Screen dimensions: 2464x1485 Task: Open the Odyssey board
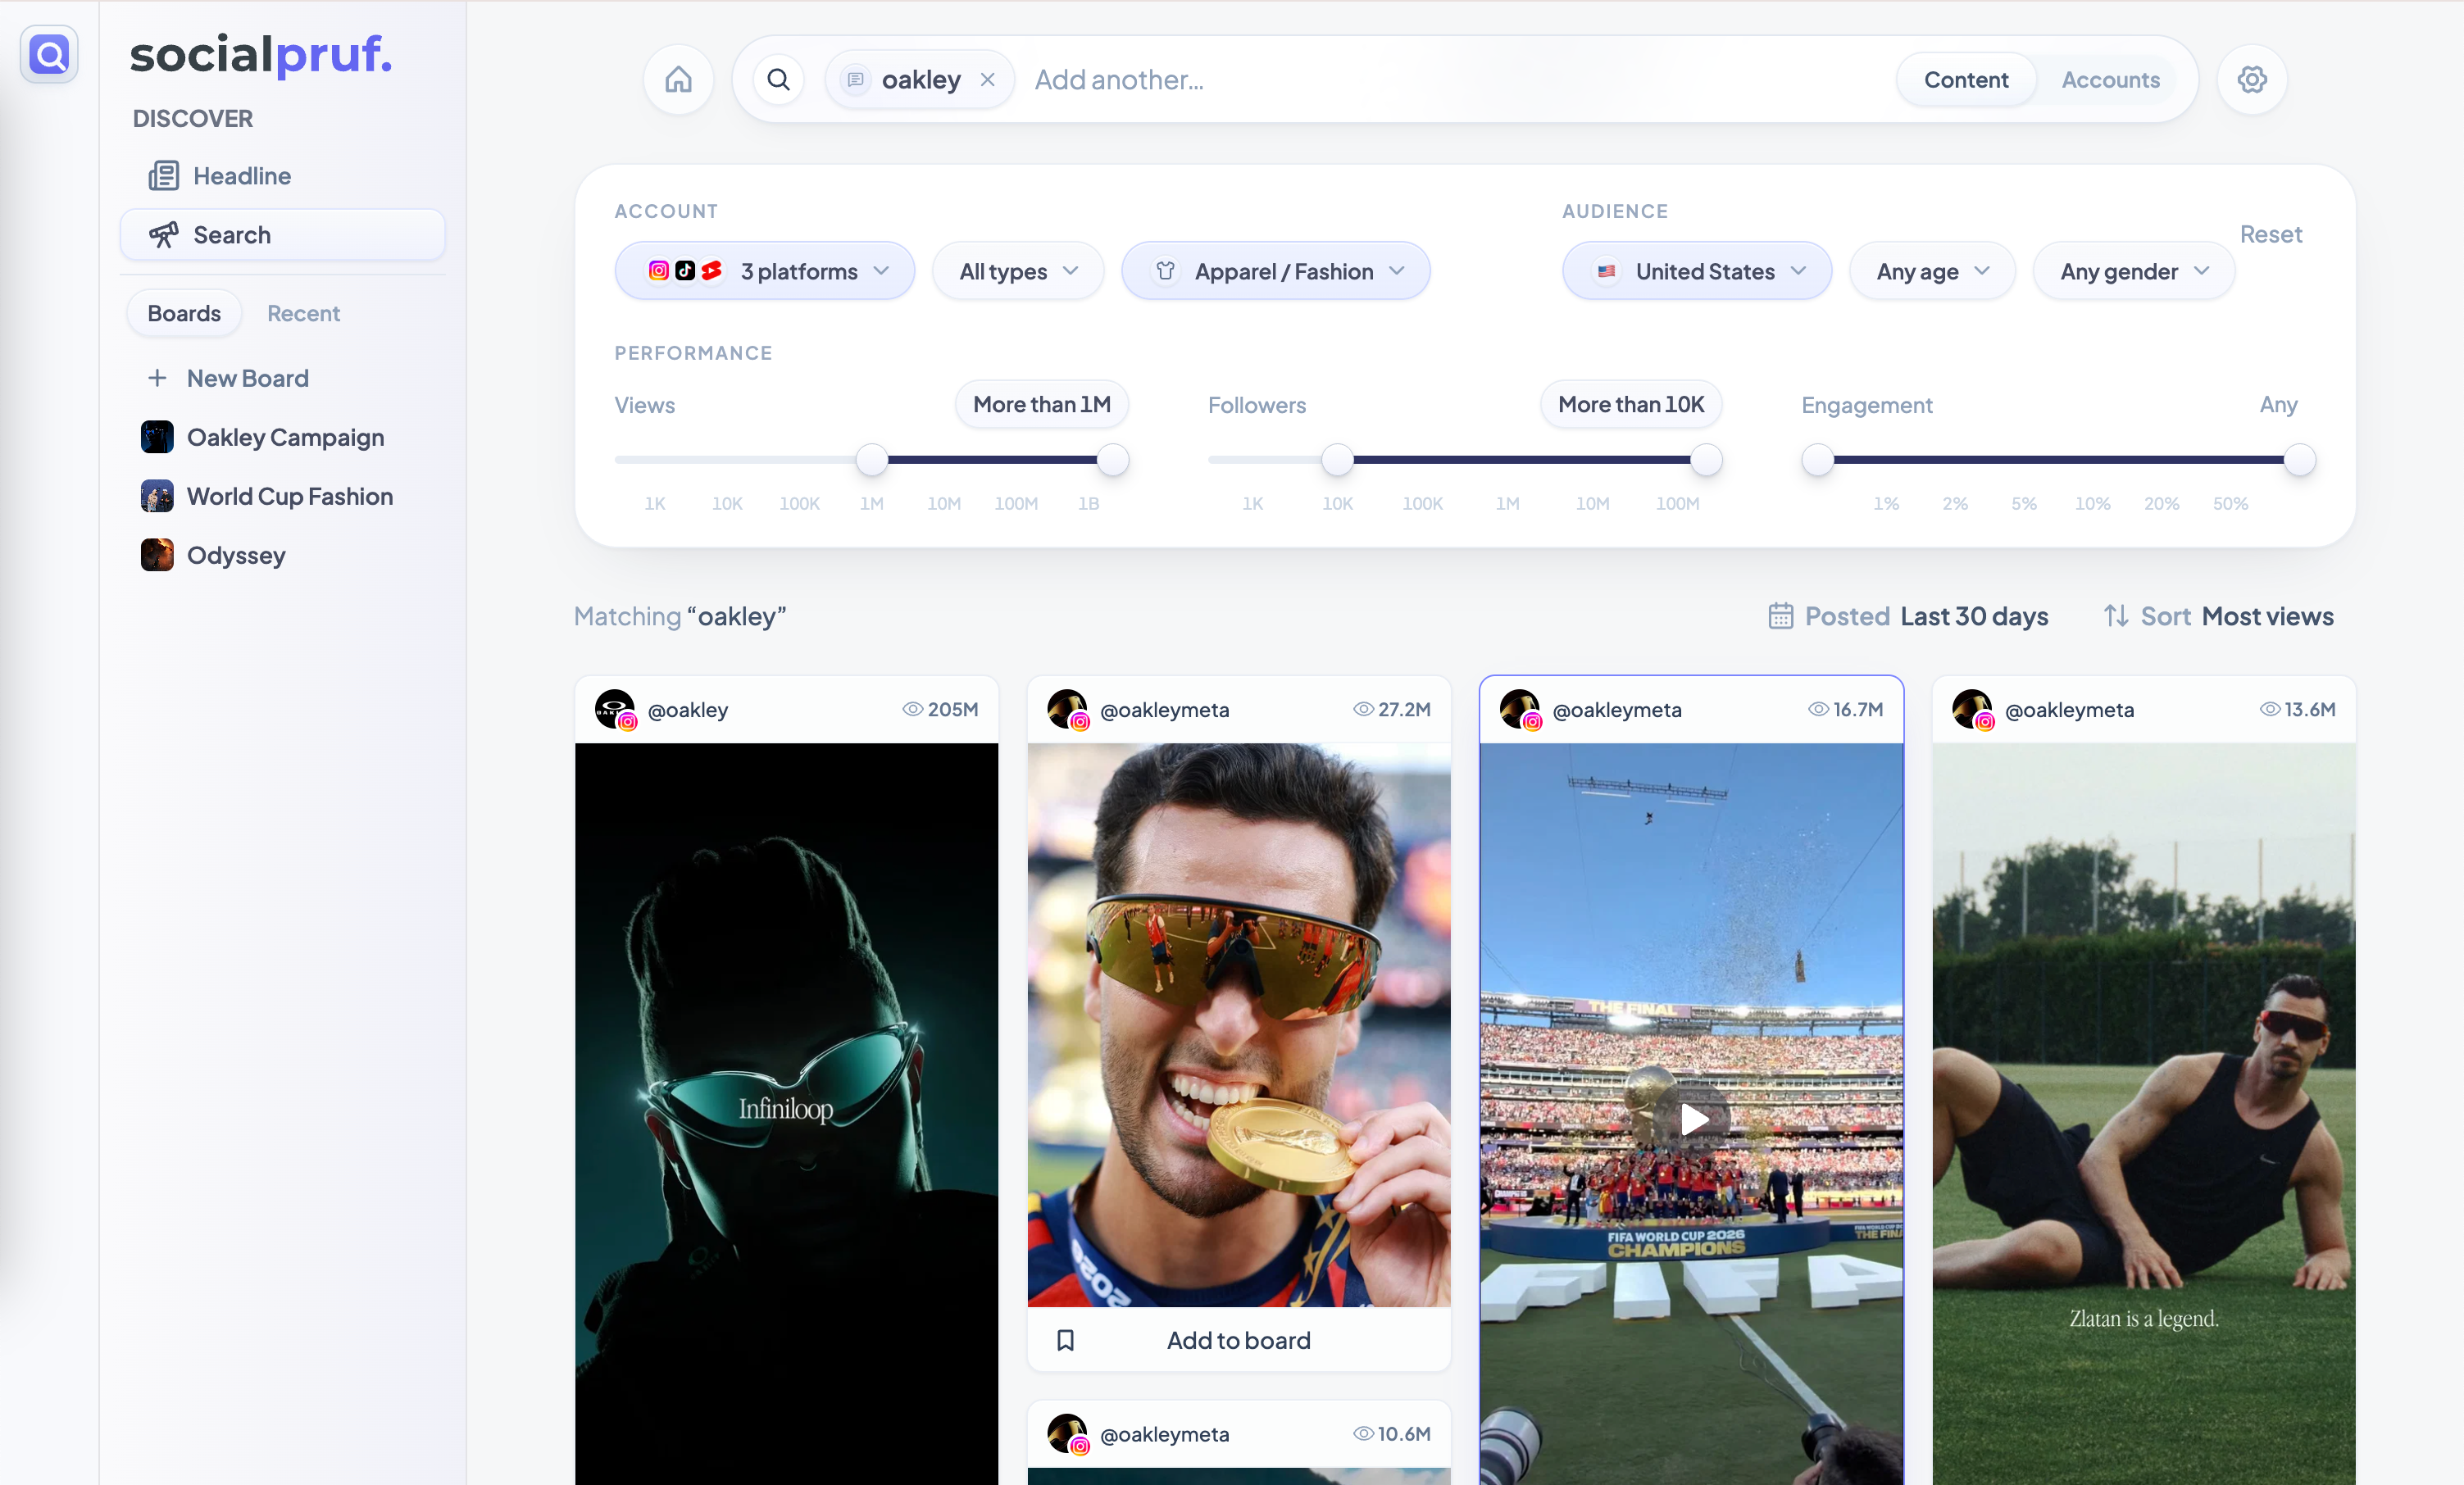click(x=283, y=555)
